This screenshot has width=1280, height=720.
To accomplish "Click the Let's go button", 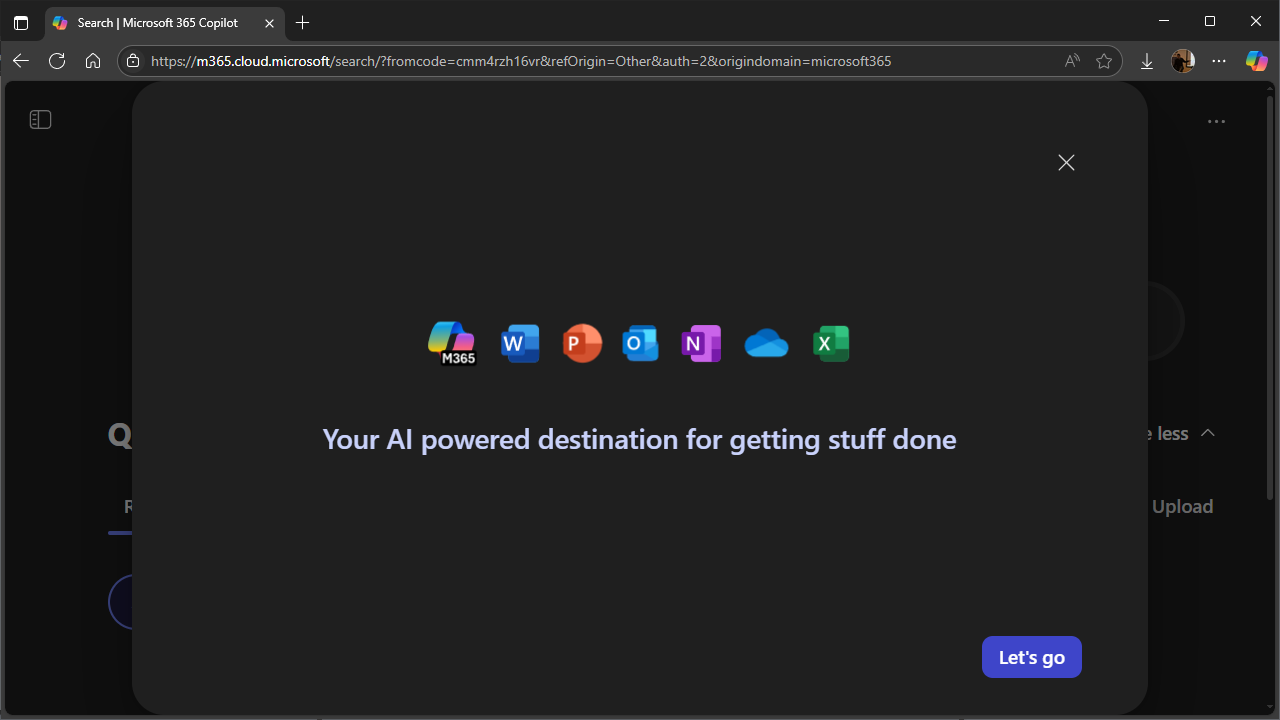I will coord(1032,657).
